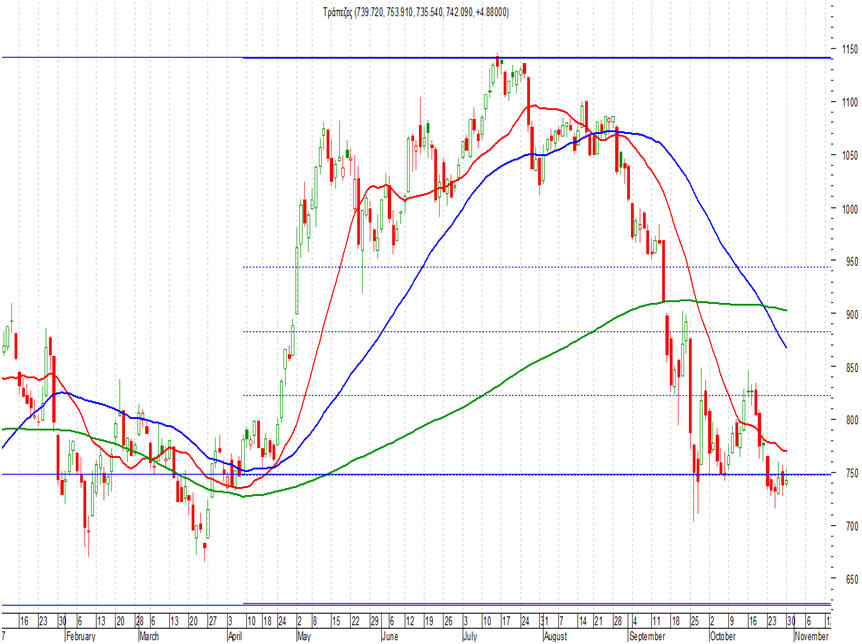
Task: Pick date tick 19 on the time axis
Action: pos(429,621)
